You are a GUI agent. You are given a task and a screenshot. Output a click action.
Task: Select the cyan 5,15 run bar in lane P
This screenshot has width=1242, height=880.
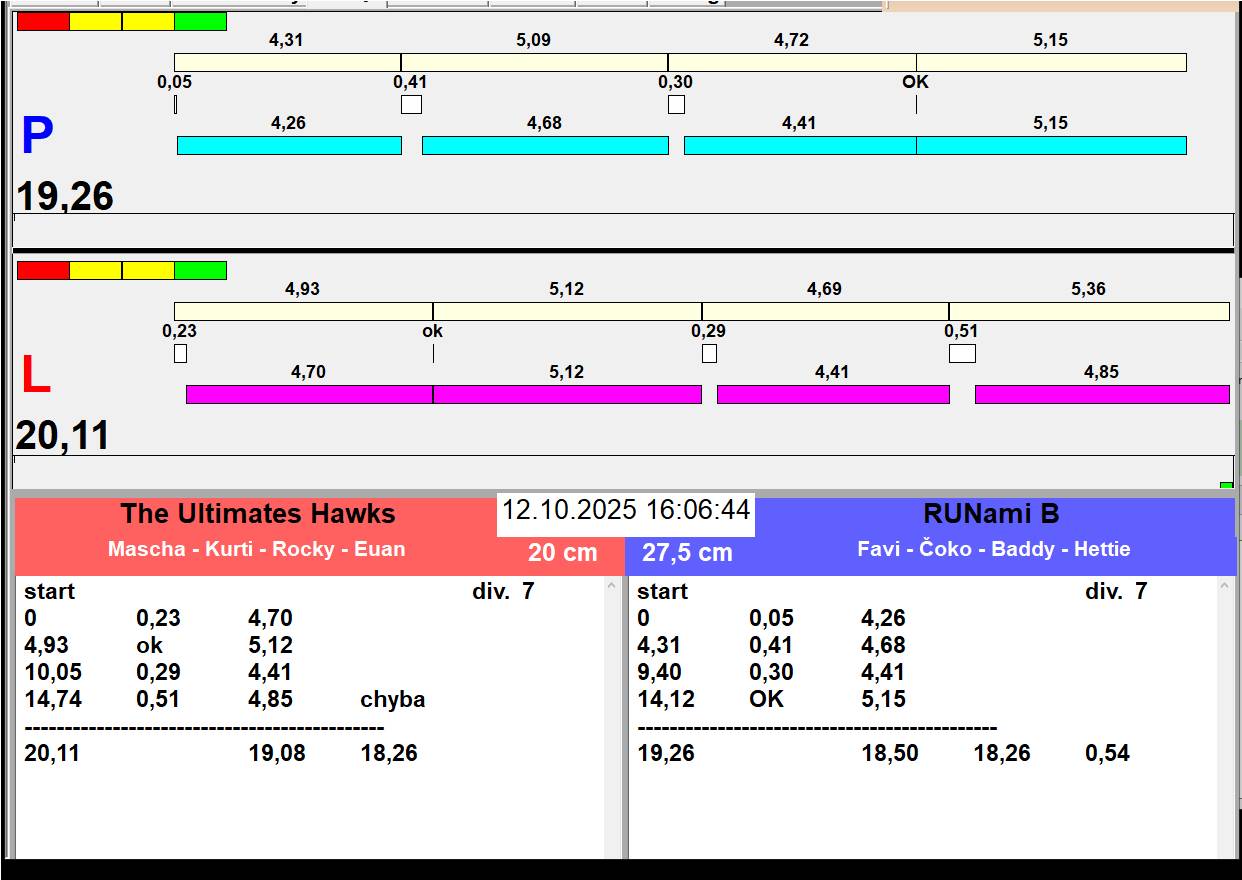(x=1051, y=145)
